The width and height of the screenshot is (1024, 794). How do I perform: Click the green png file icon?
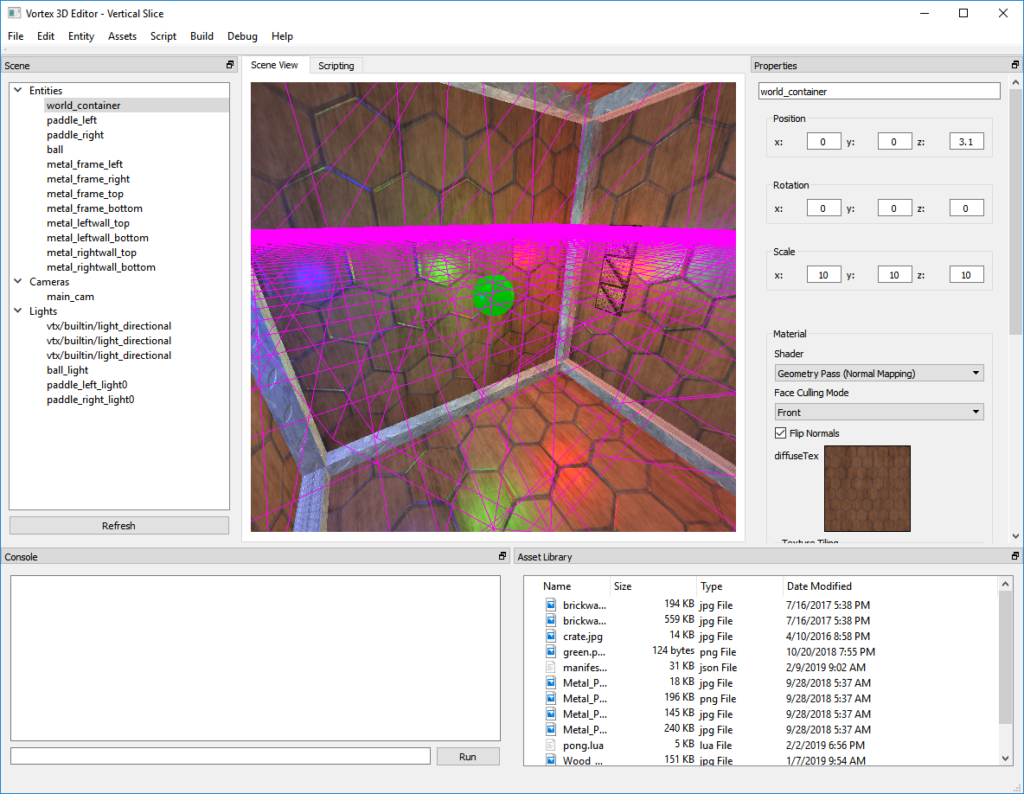tap(550, 652)
